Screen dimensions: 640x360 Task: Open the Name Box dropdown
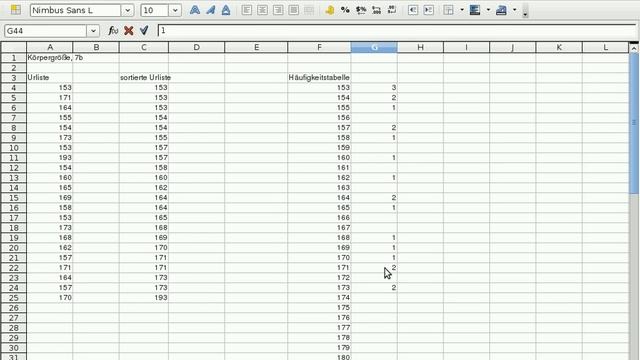pyautogui.click(x=93, y=31)
